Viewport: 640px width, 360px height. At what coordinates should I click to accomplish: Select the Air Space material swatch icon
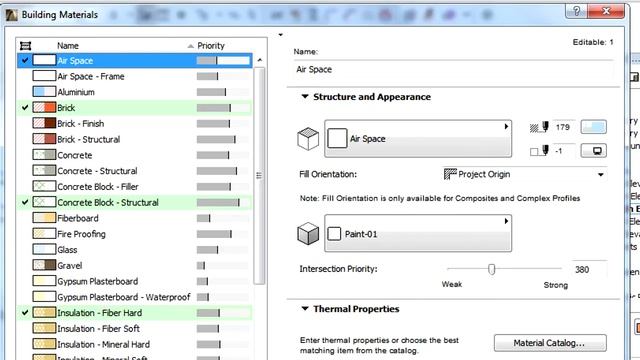[44, 60]
